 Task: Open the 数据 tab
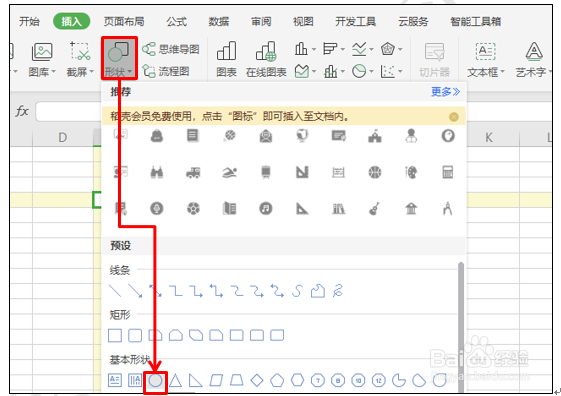(219, 21)
